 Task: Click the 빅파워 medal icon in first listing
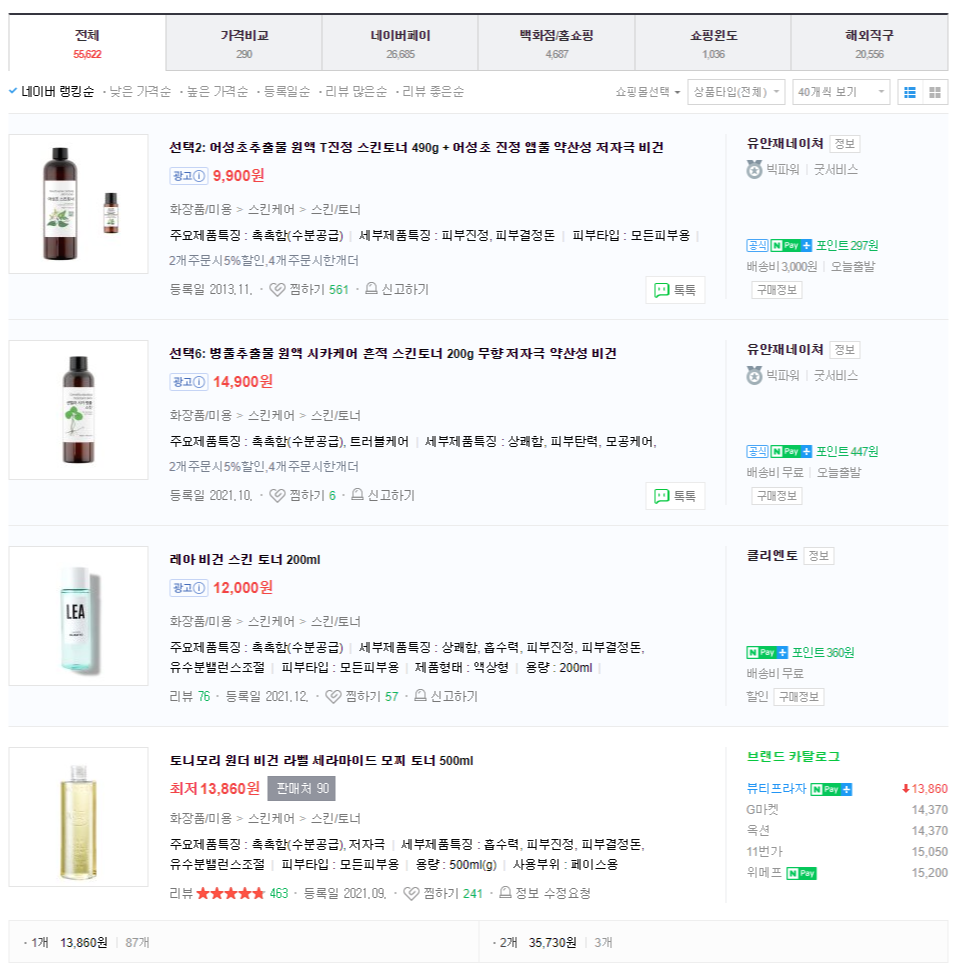754,169
